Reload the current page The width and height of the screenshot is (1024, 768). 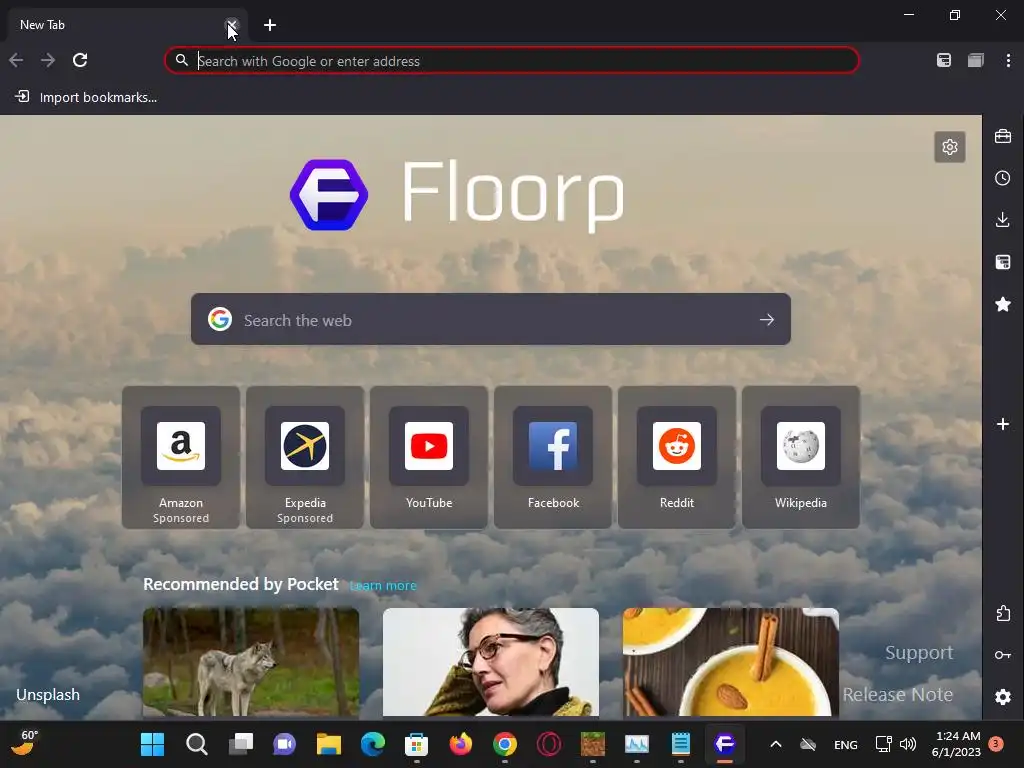click(80, 61)
